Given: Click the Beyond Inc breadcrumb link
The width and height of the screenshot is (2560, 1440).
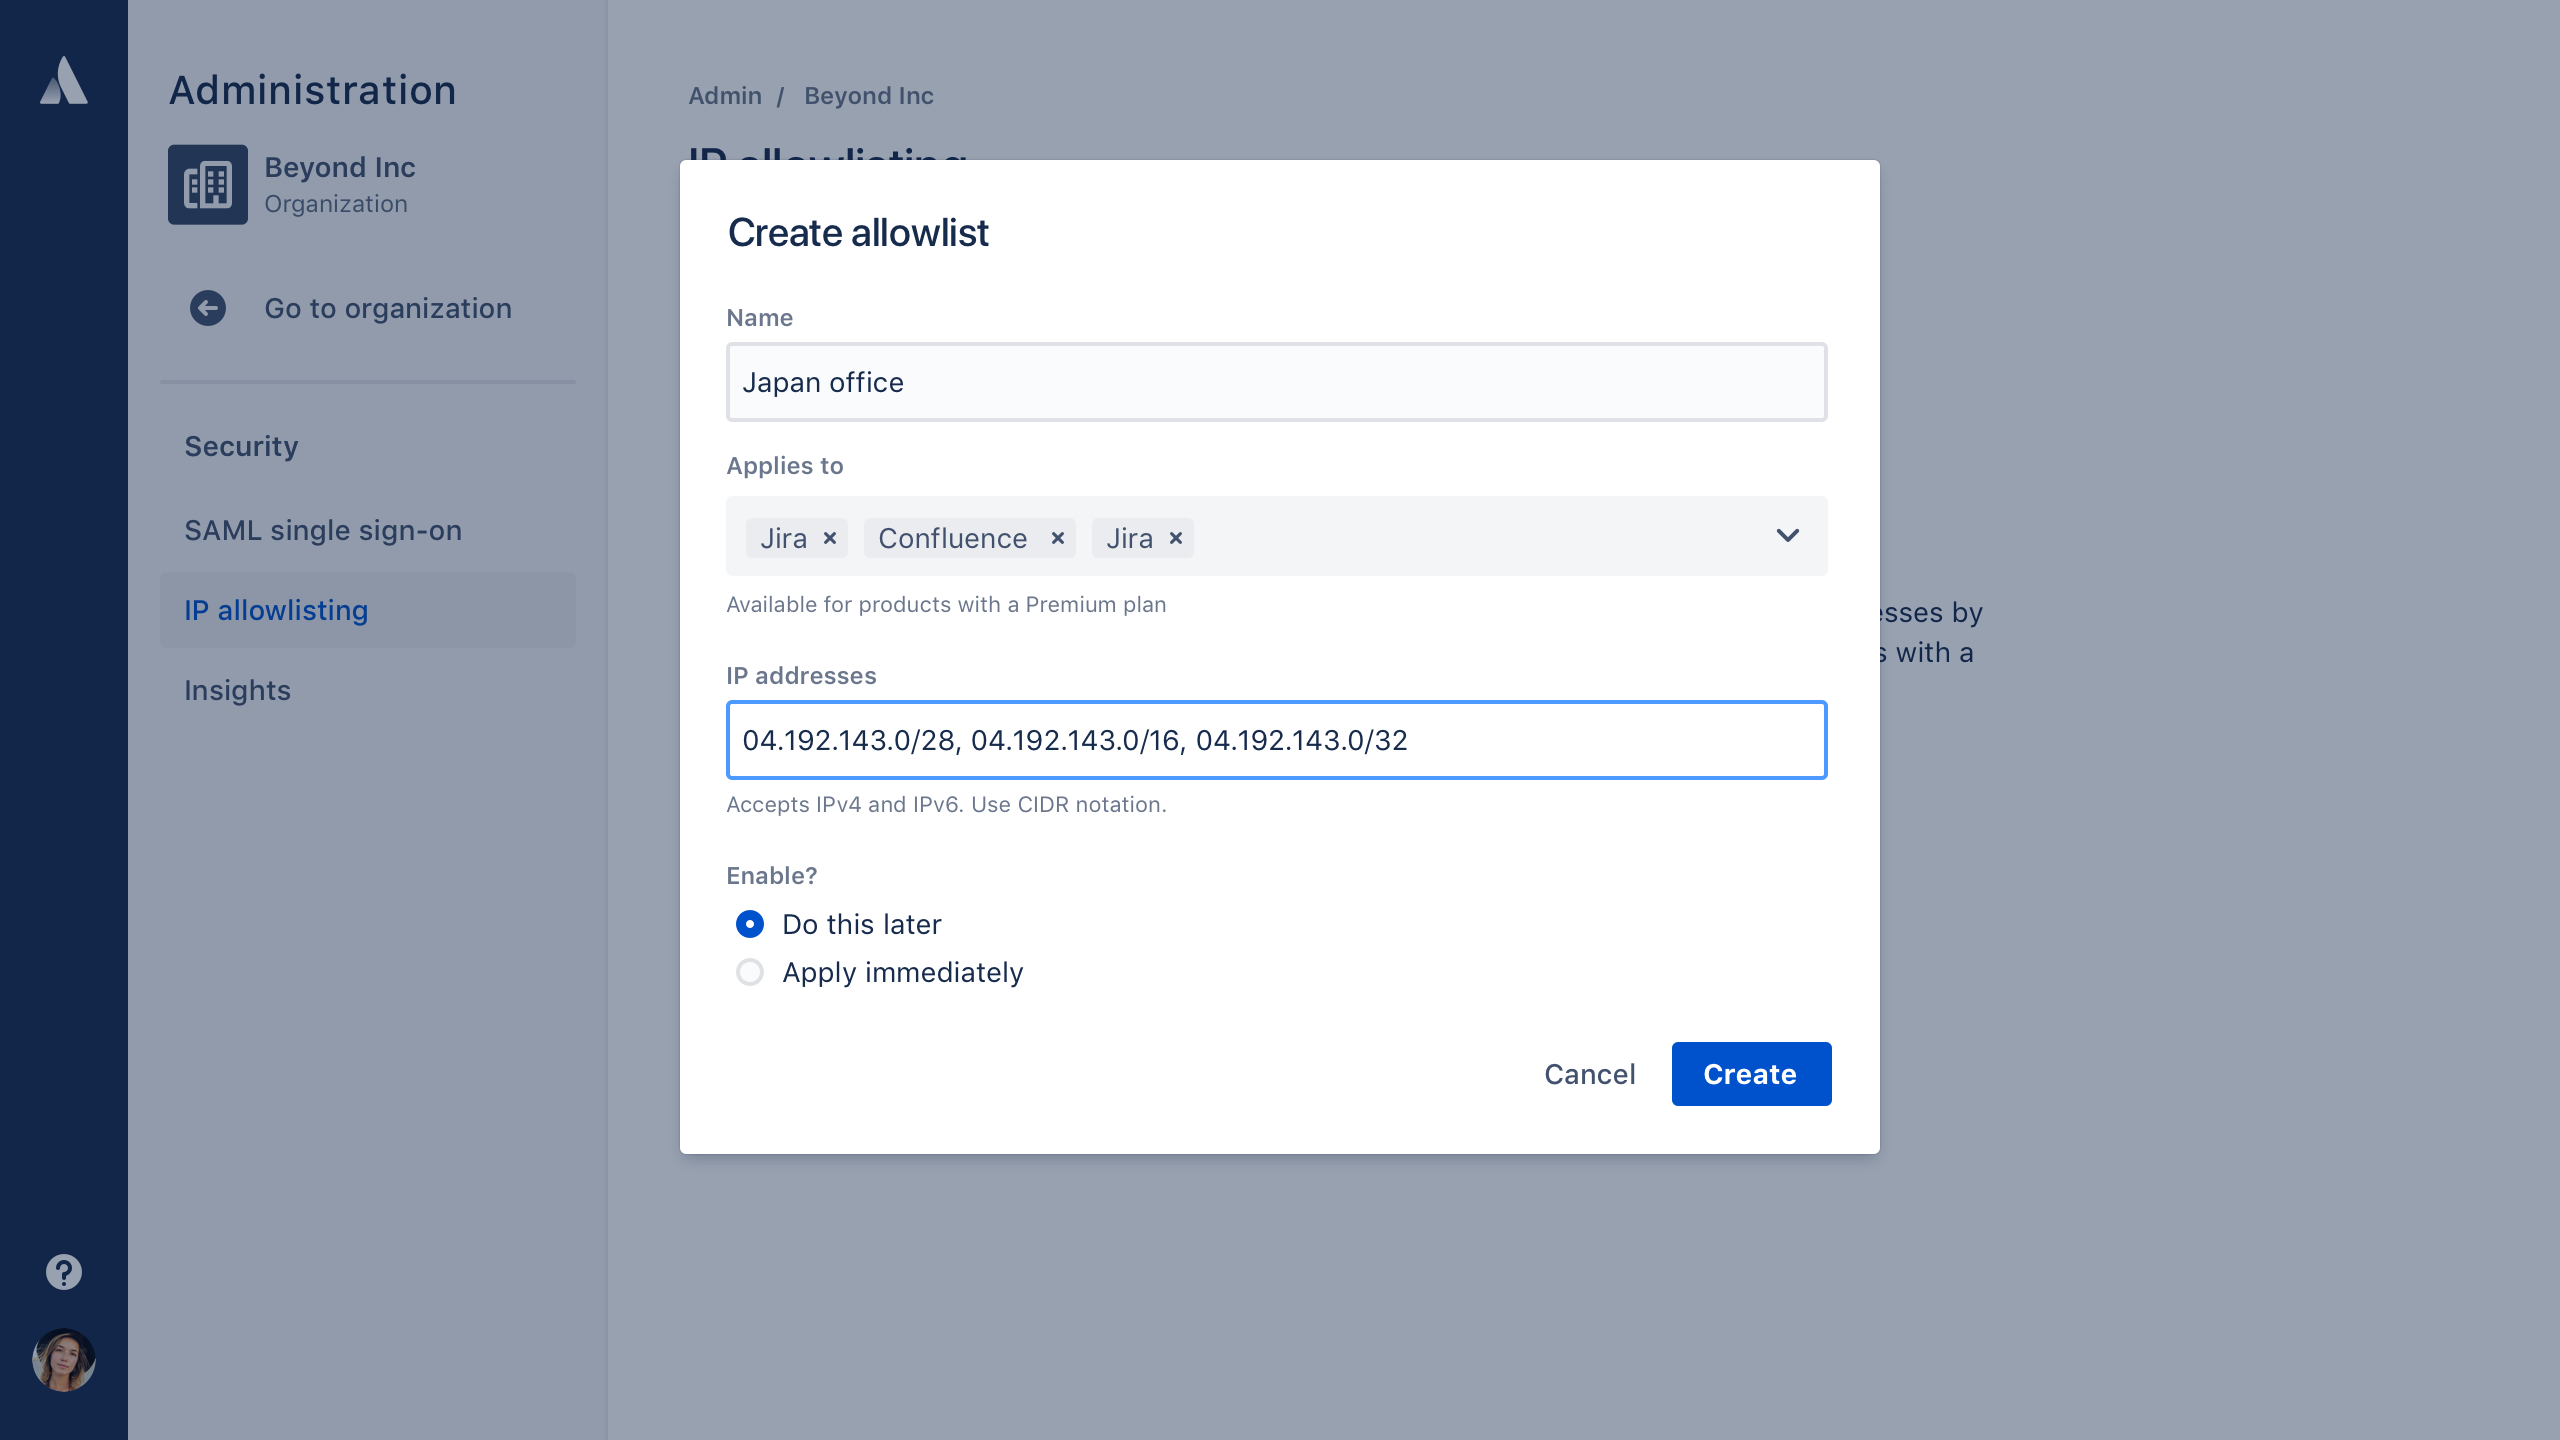Looking at the screenshot, I should click(x=869, y=97).
